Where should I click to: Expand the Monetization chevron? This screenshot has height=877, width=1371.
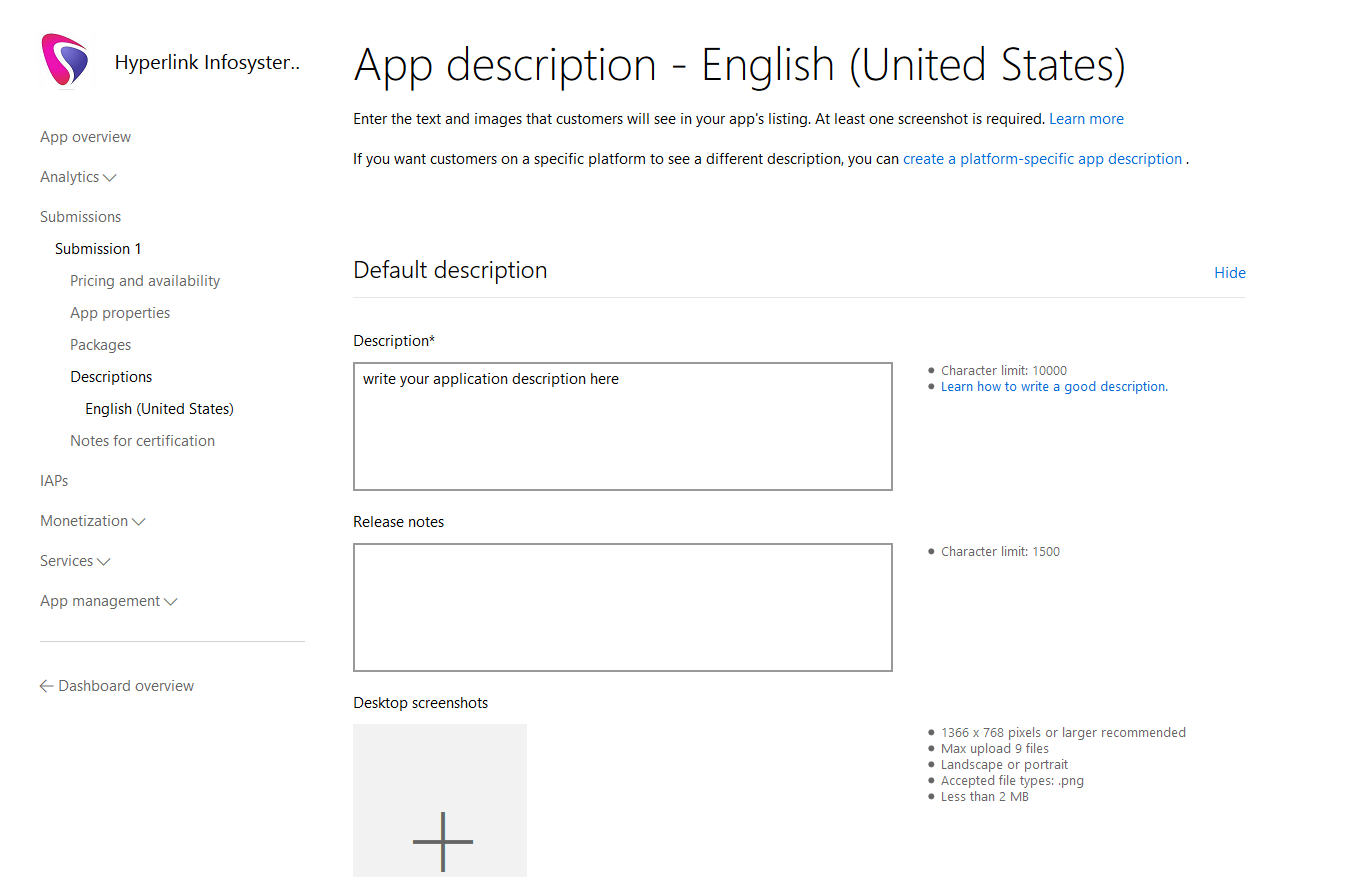tap(139, 522)
